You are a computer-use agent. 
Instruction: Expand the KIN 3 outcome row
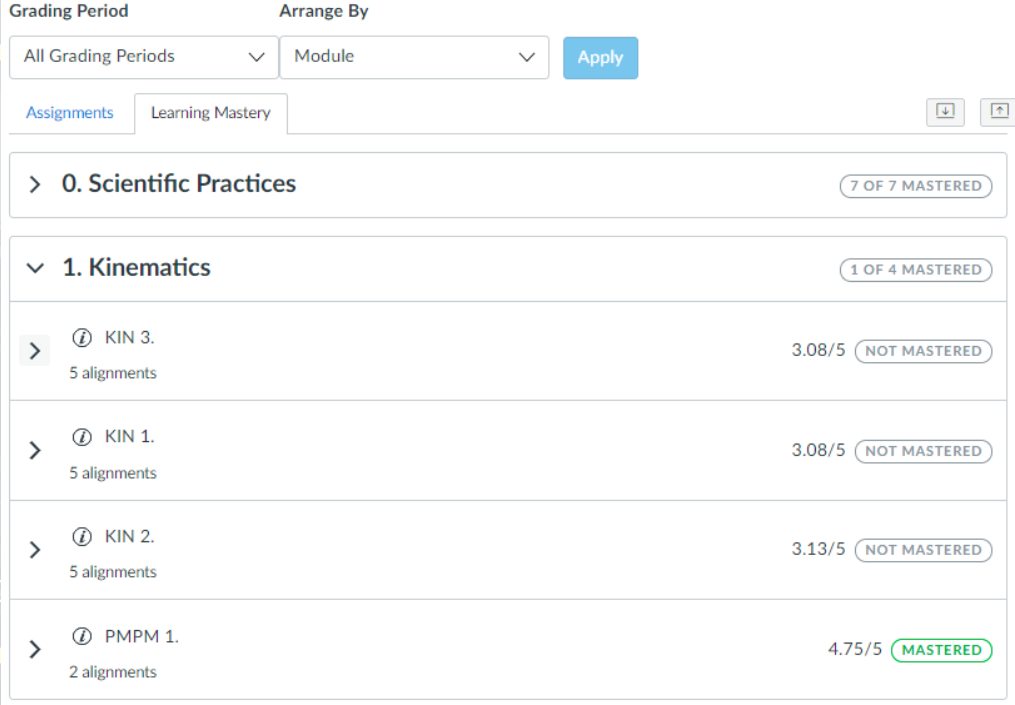tap(35, 351)
